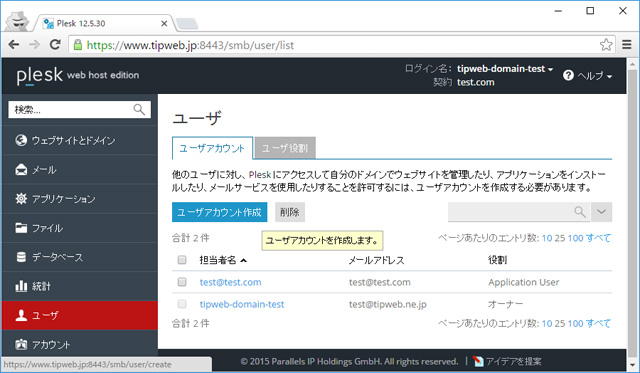Click the help question mark icon

568,75
